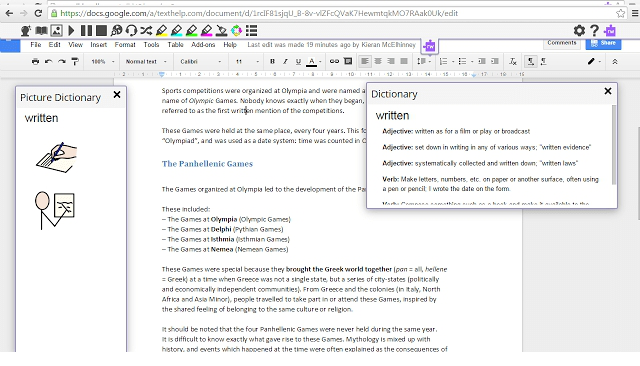Insert a link with chain icon

pos(334,62)
